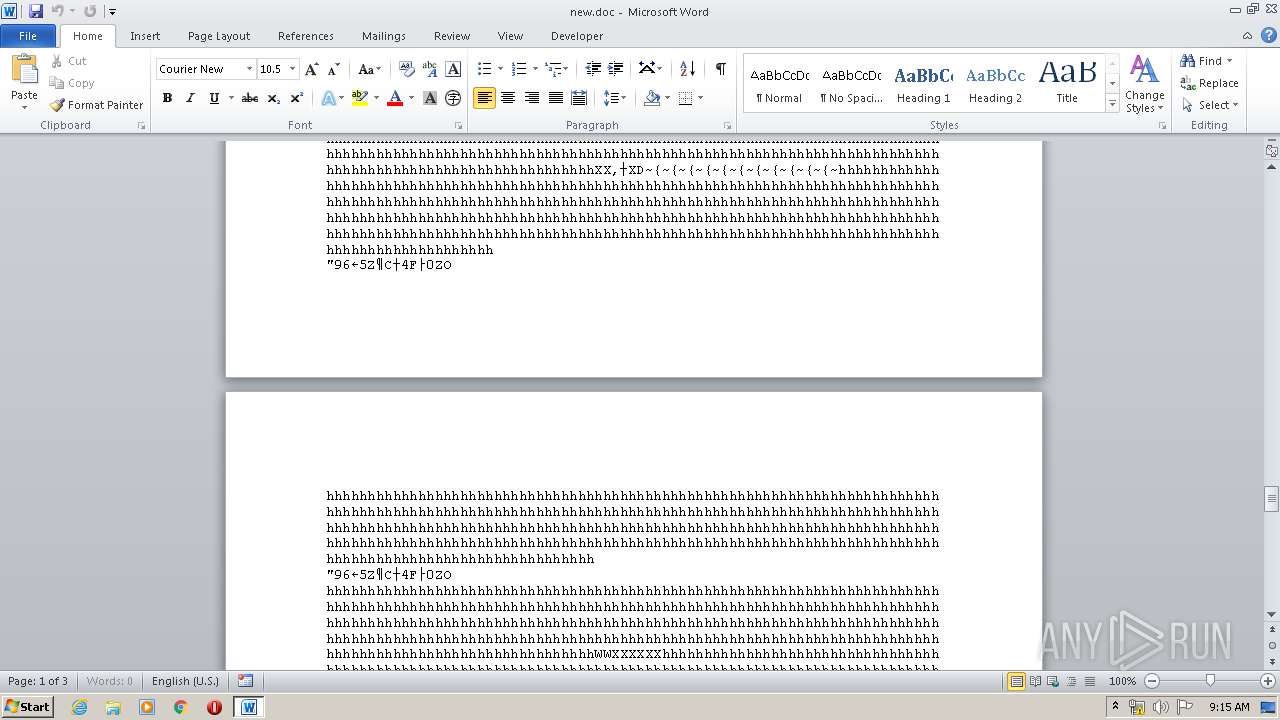Click the zoom slider handle

[1210, 681]
